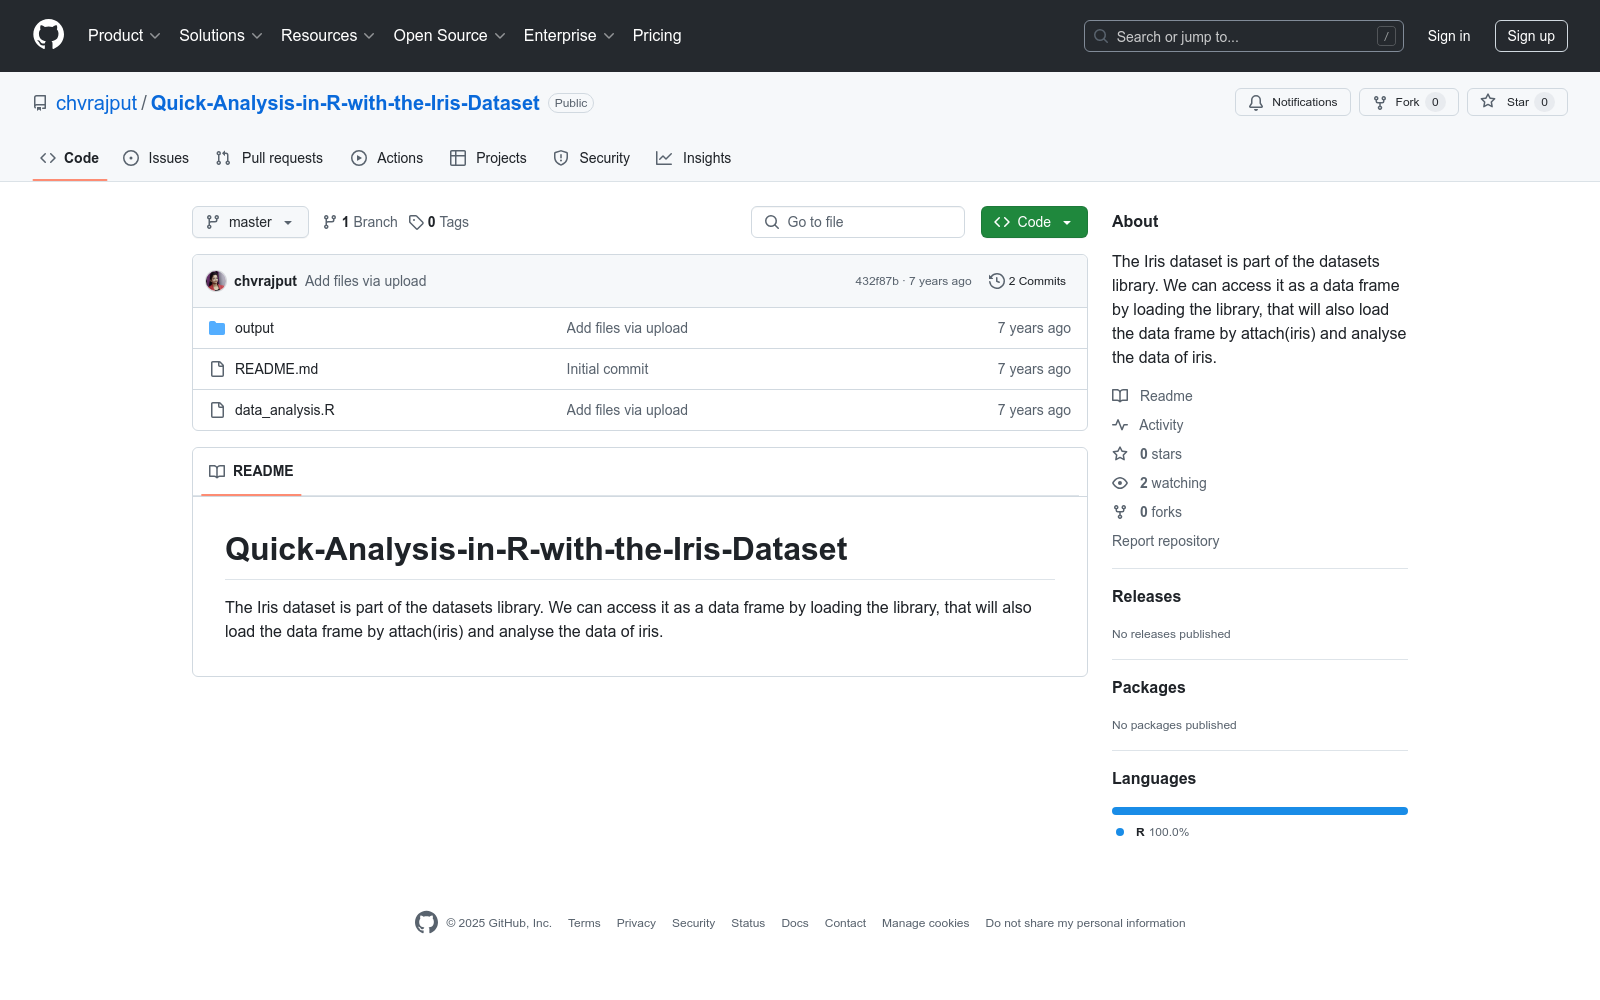Screen dimensions: 1600x1000
Task: Click the eye icon beside 2 watching
Action: (1120, 483)
